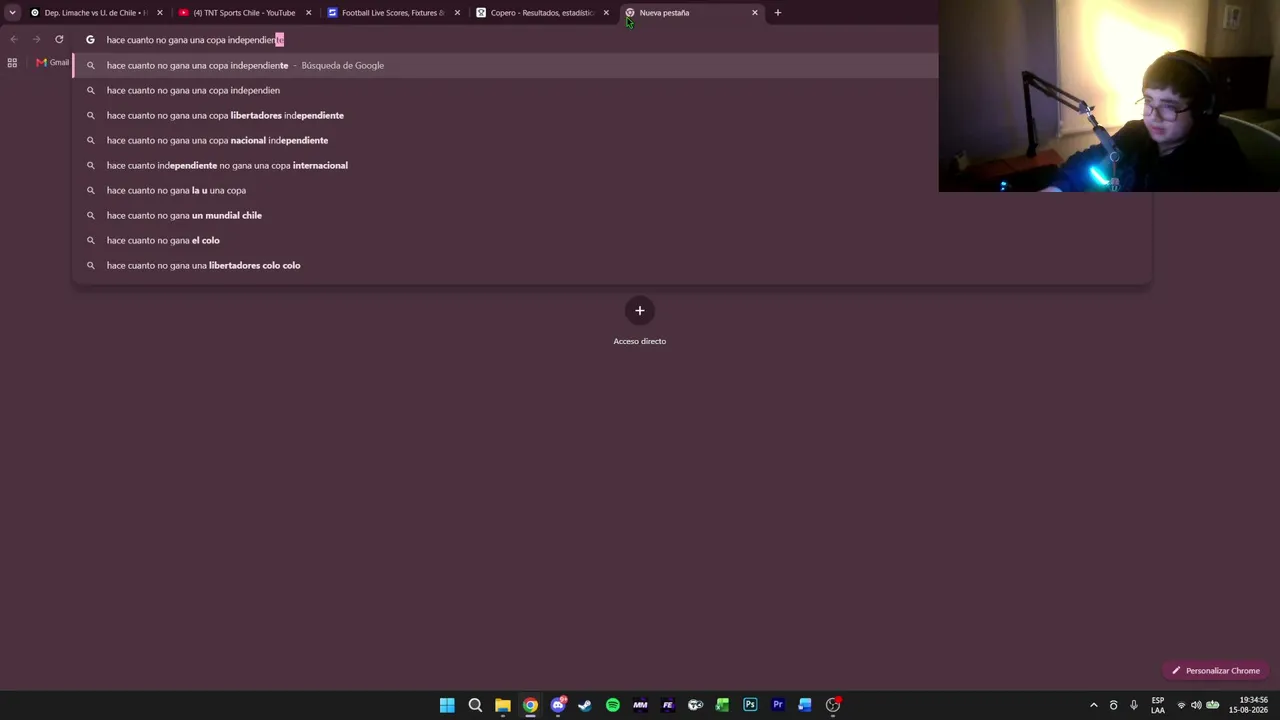Open Steam from the taskbar
1280x720 pixels.
tap(585, 705)
